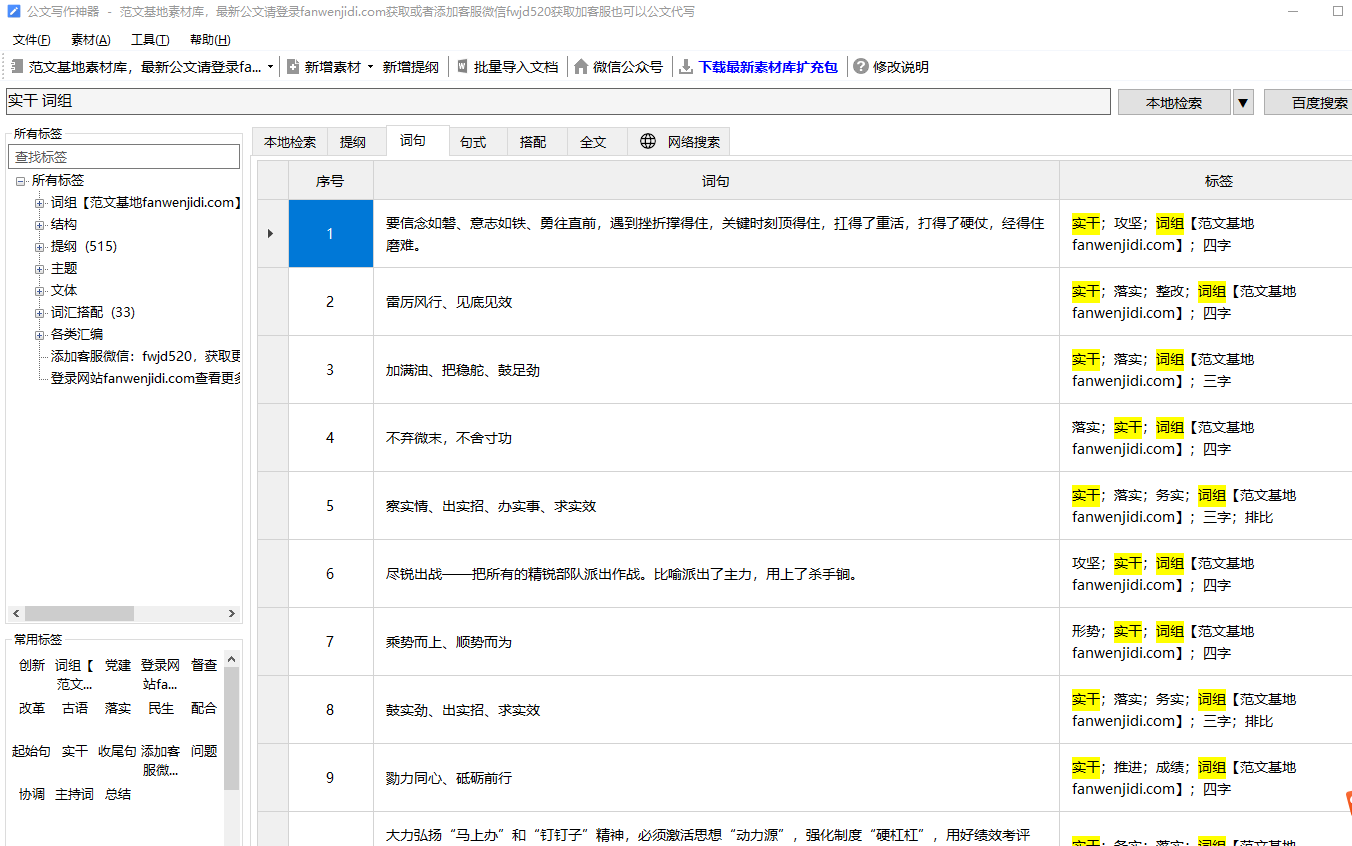Select the 添加客服微信 tree item

point(145,357)
